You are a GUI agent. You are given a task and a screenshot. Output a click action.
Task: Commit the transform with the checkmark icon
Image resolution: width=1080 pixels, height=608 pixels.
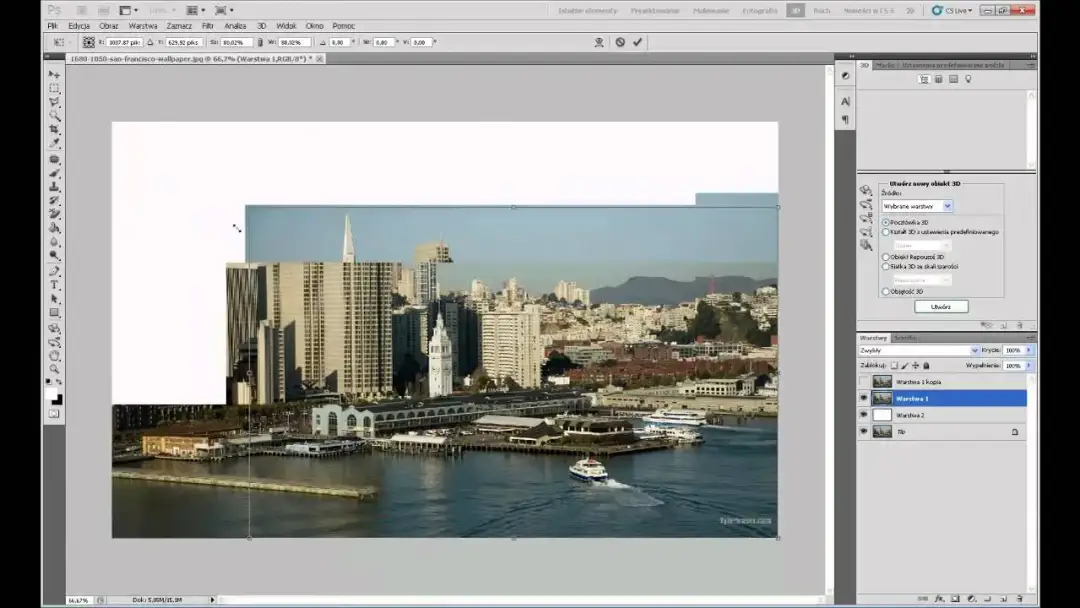coord(638,42)
